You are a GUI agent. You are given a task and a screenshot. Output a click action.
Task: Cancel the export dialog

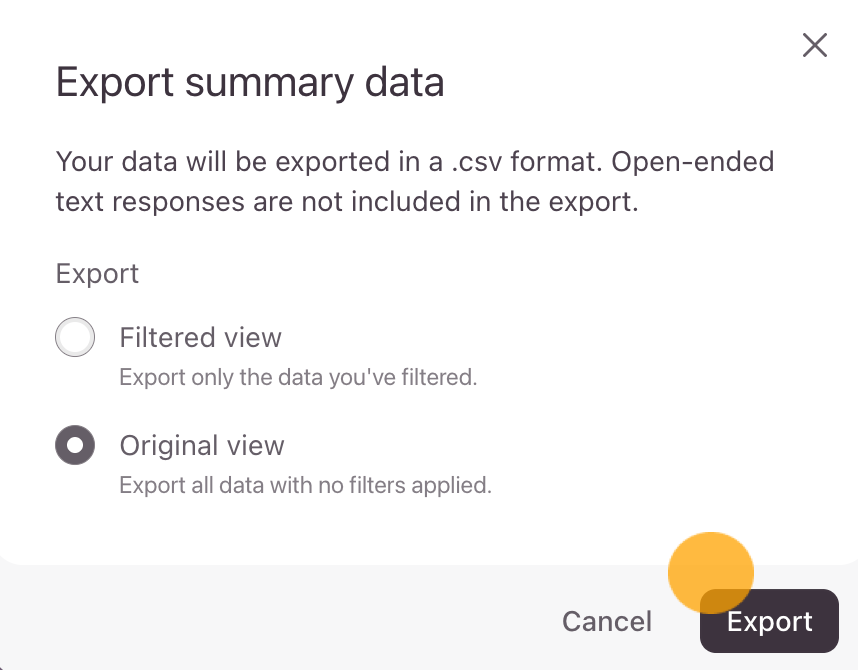(x=607, y=621)
